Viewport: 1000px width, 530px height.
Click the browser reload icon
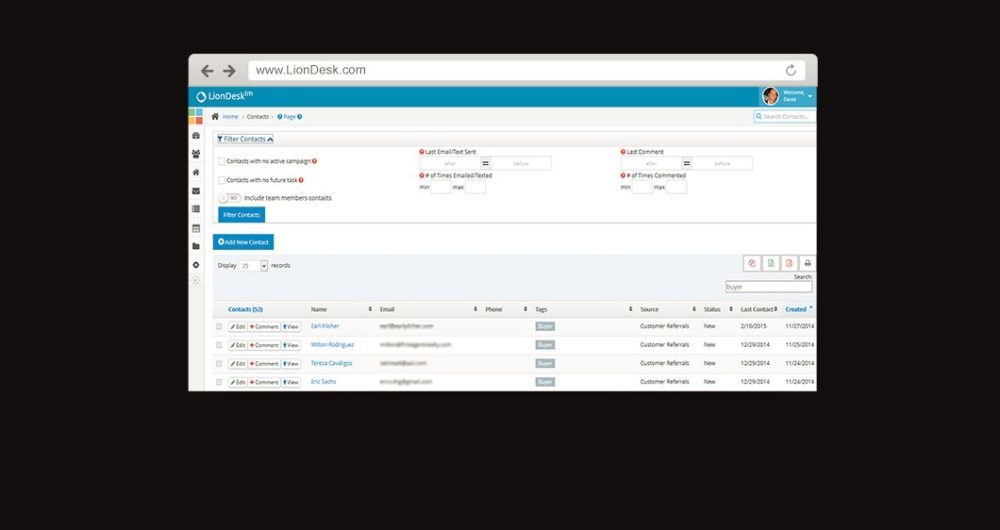tap(791, 70)
